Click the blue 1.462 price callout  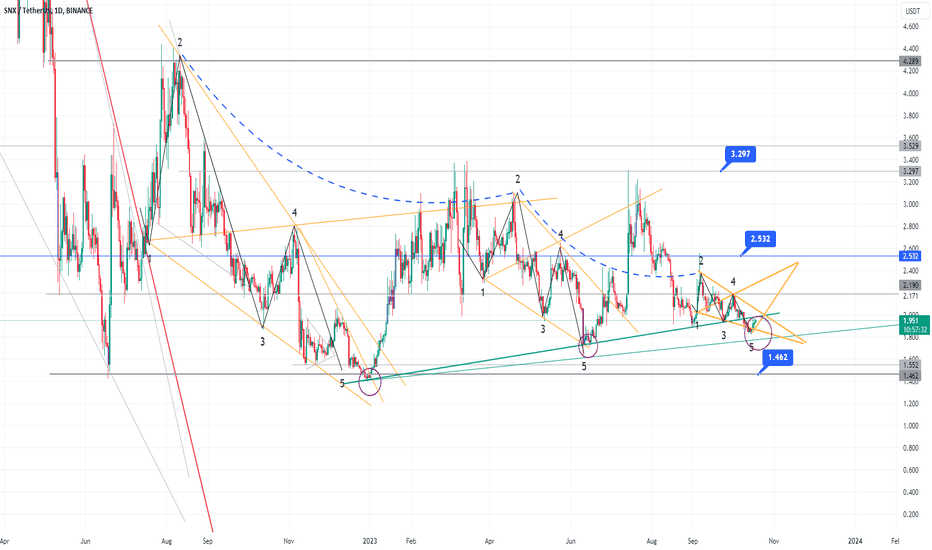tap(777, 357)
